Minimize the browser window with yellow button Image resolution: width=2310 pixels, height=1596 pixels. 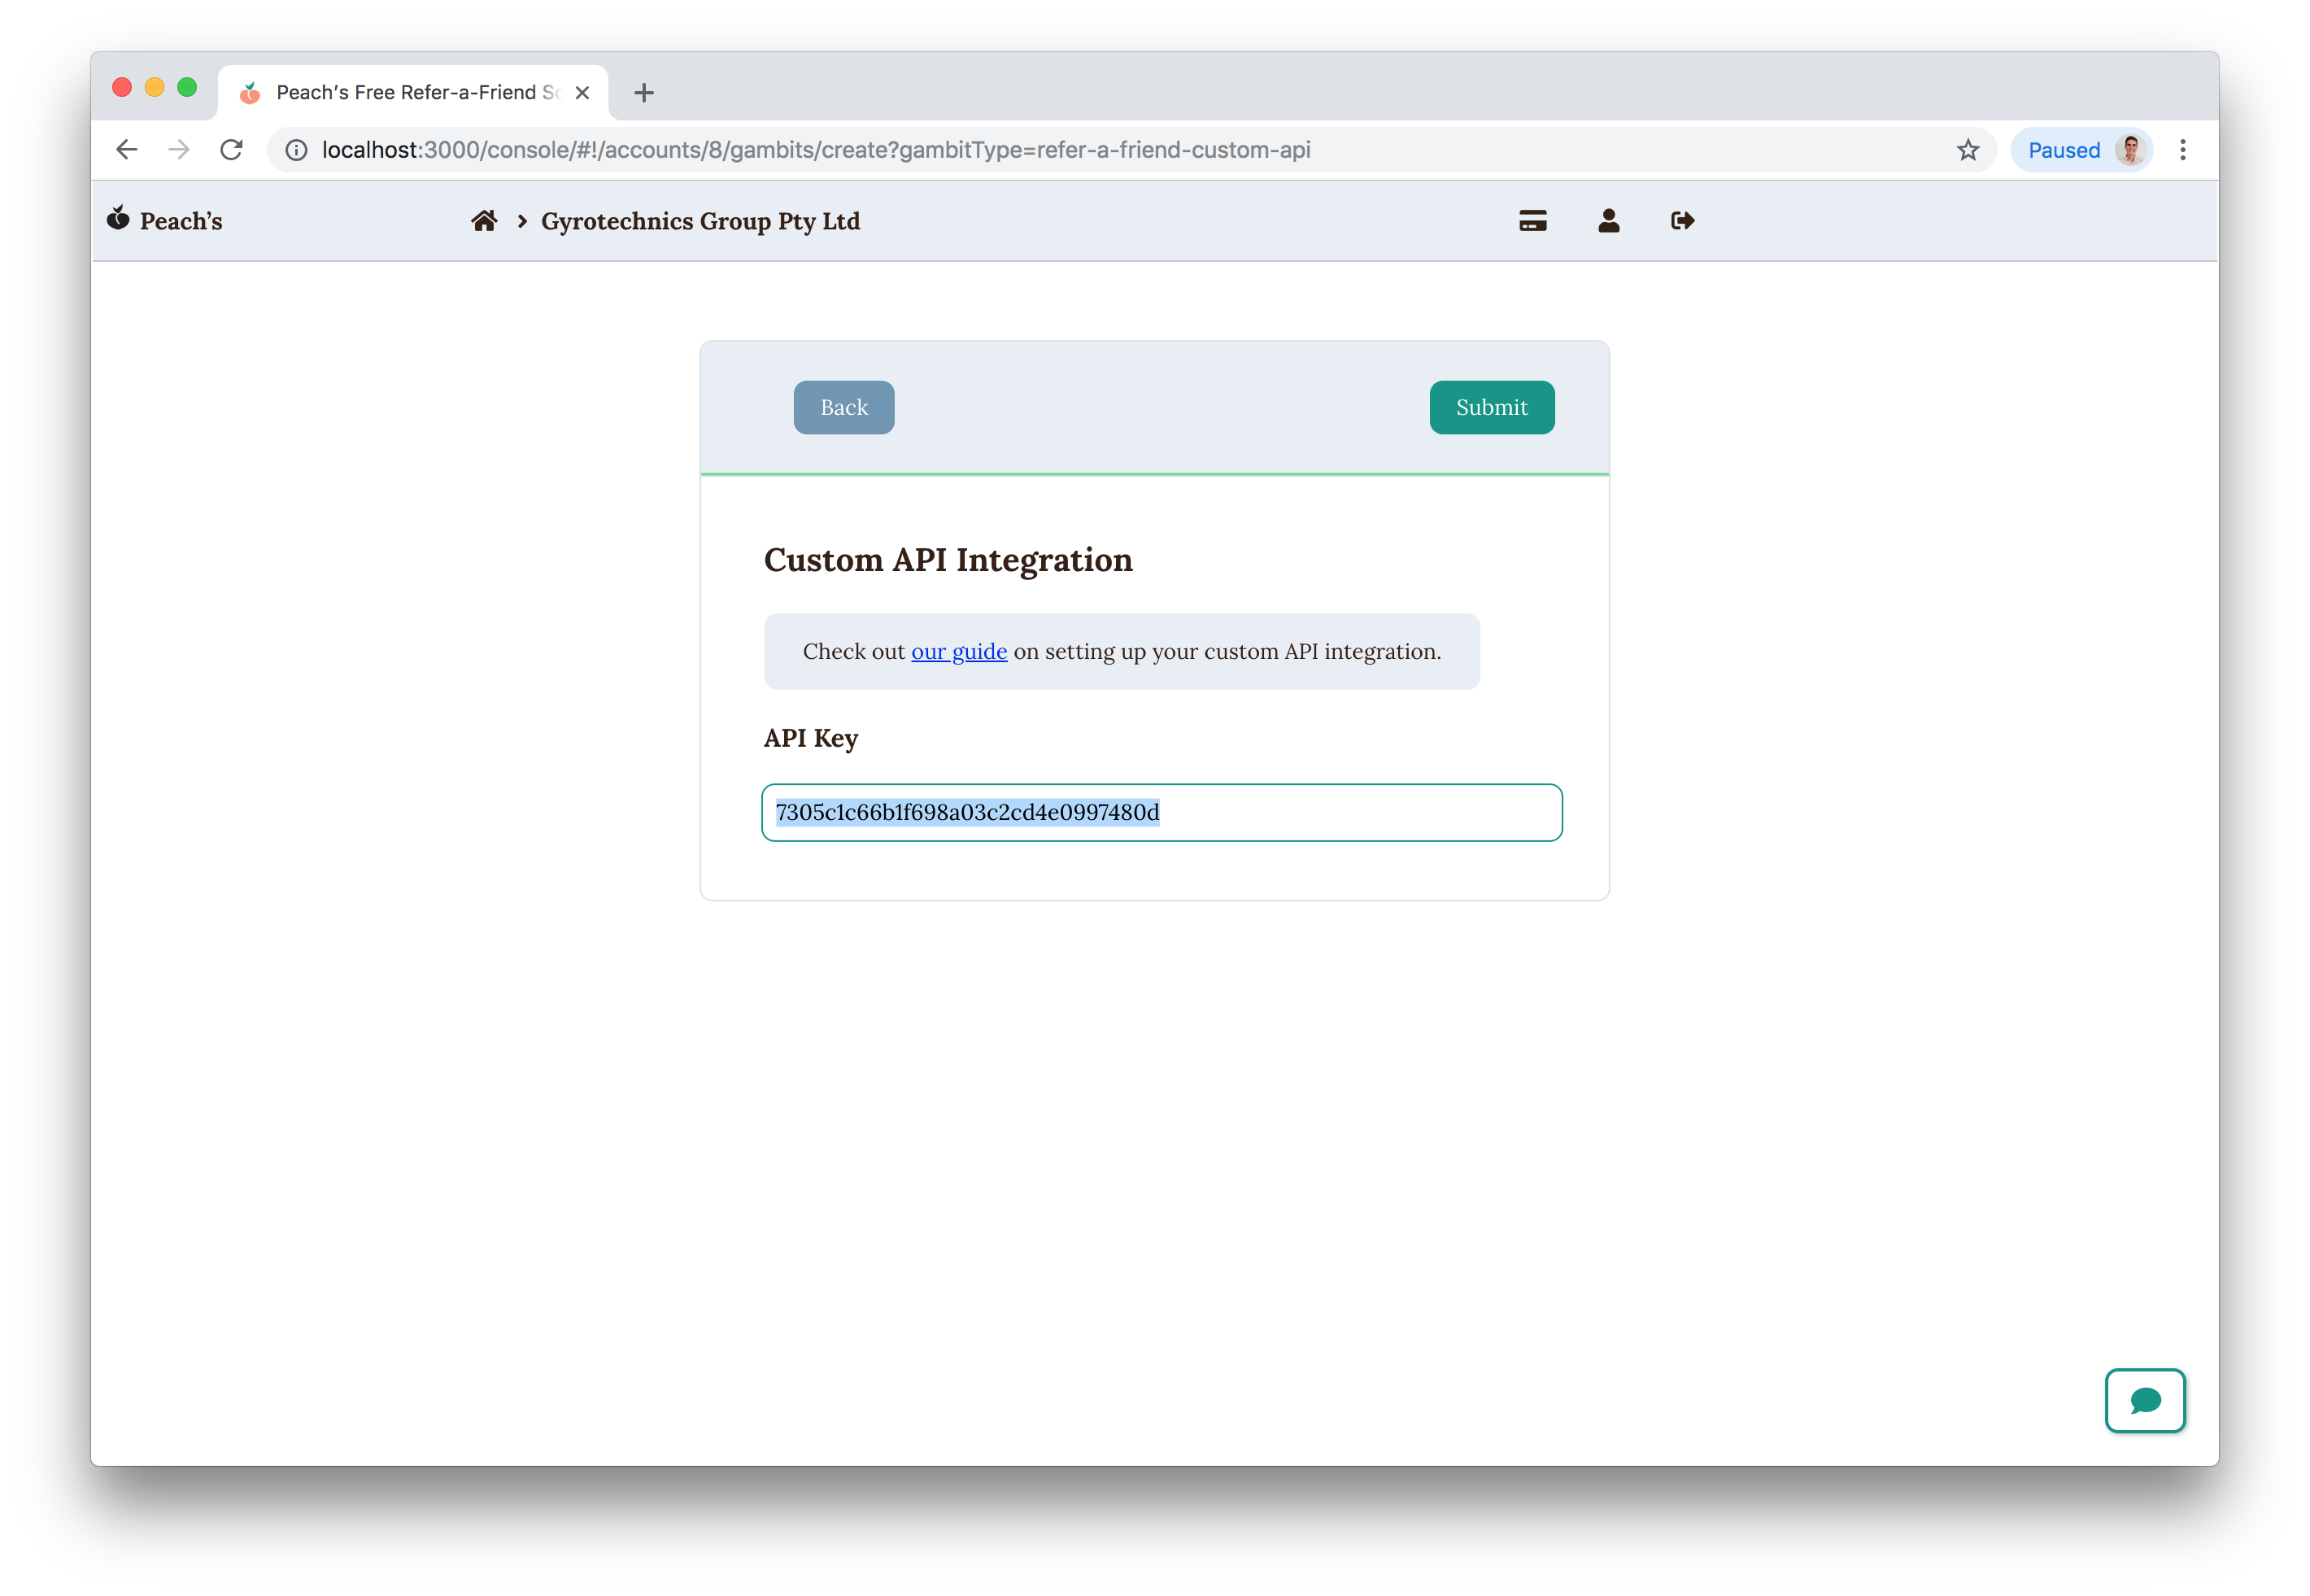tap(154, 87)
